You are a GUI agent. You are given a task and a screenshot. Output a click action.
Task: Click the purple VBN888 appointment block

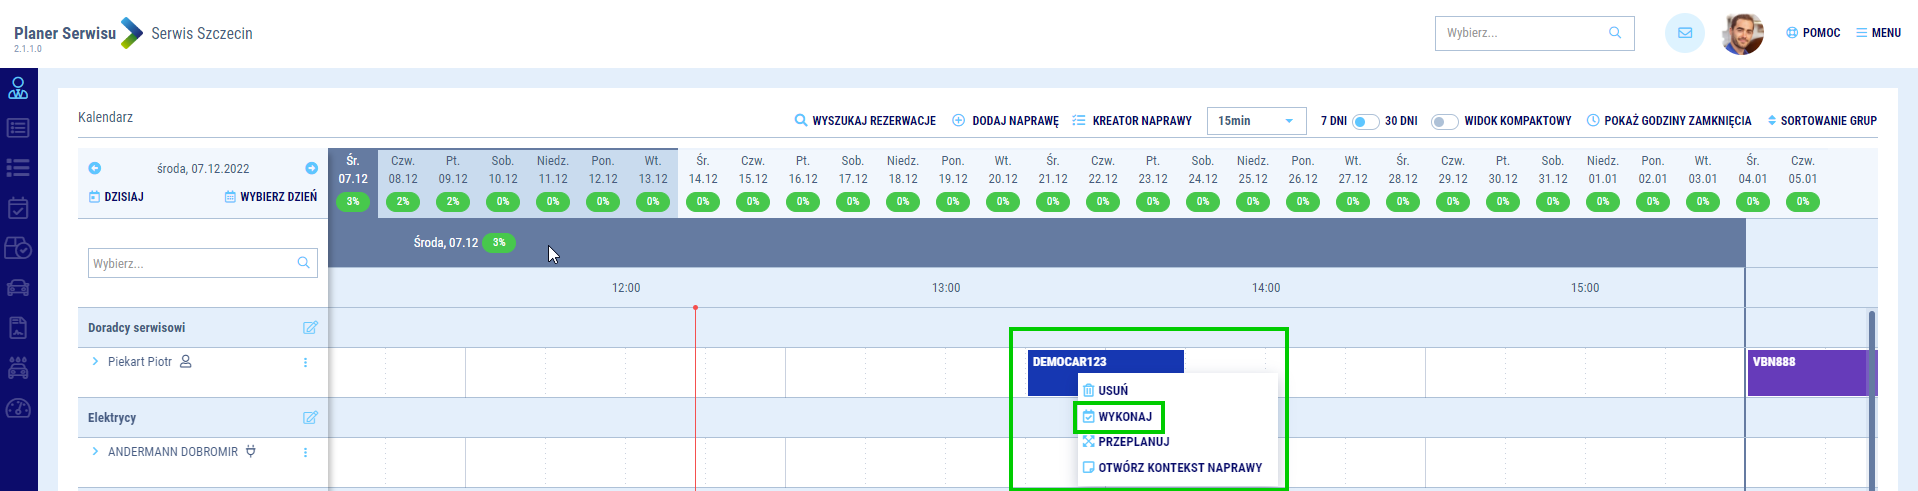pos(1808,373)
